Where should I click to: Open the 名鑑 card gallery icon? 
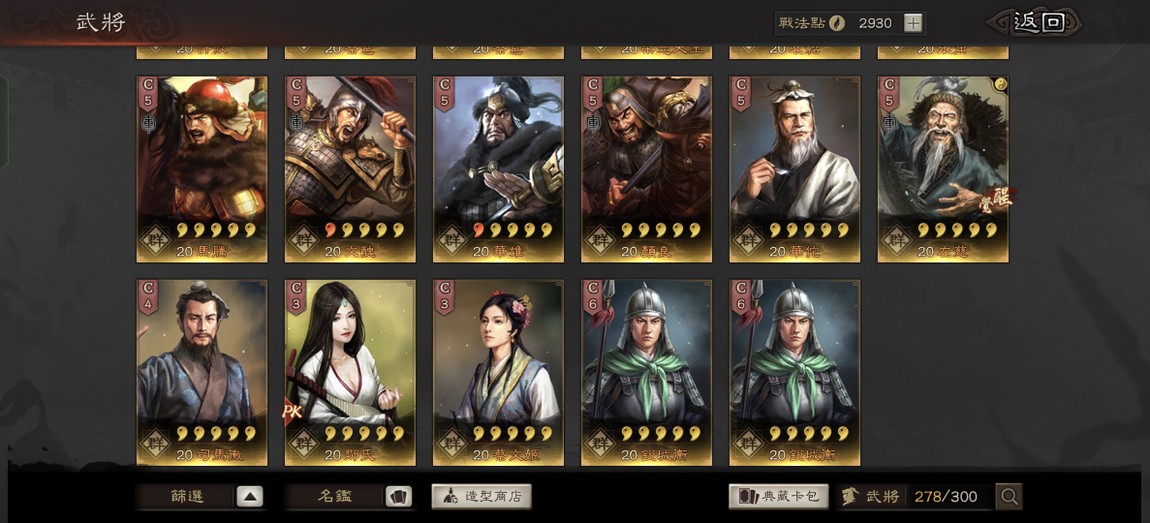[x=399, y=497]
